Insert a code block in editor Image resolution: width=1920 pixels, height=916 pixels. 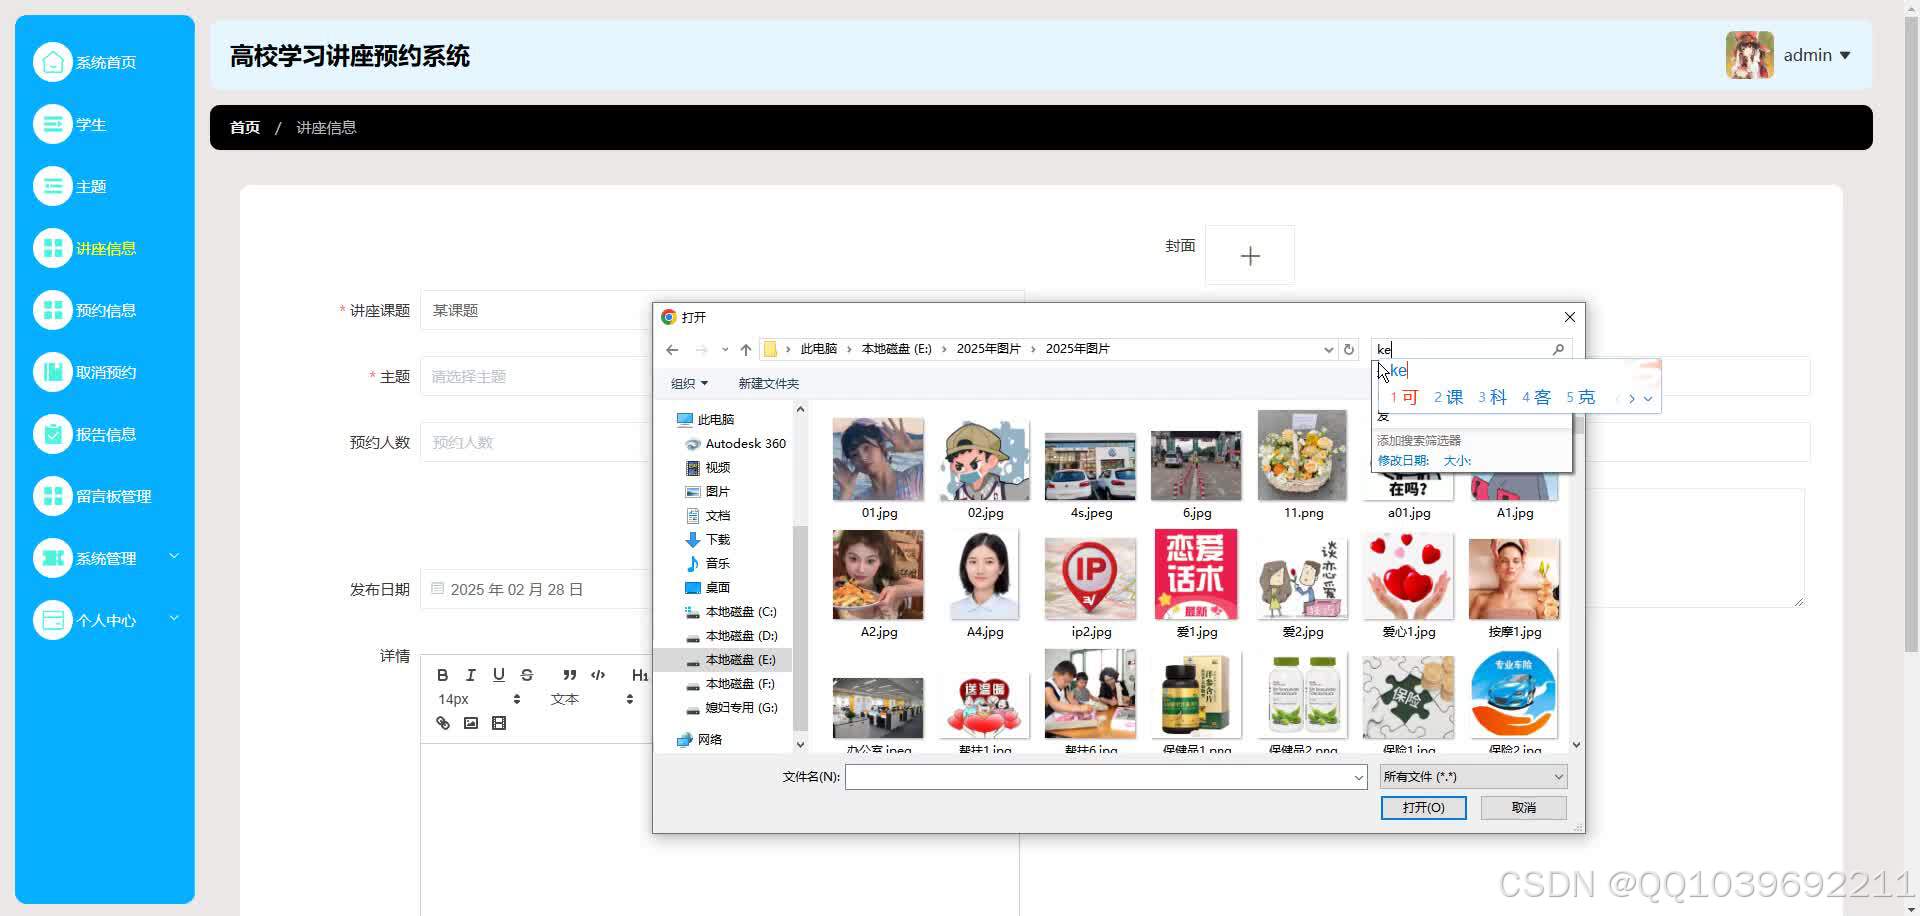click(598, 675)
